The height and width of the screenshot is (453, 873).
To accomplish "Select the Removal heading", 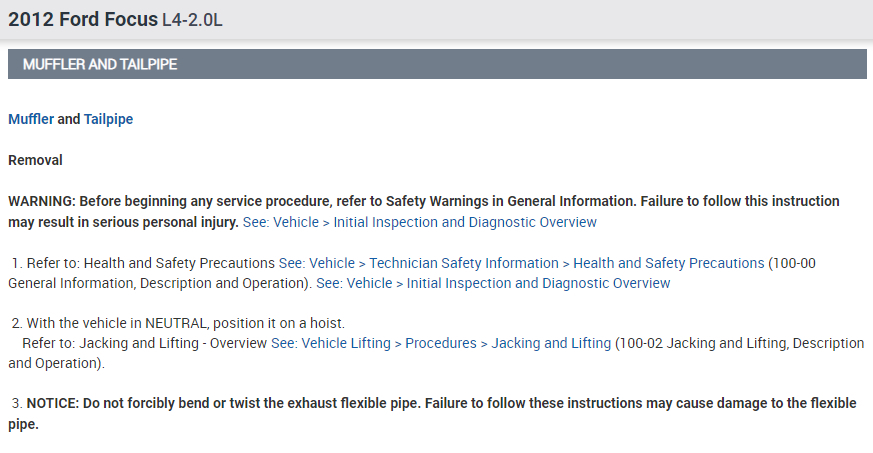I will (35, 160).
